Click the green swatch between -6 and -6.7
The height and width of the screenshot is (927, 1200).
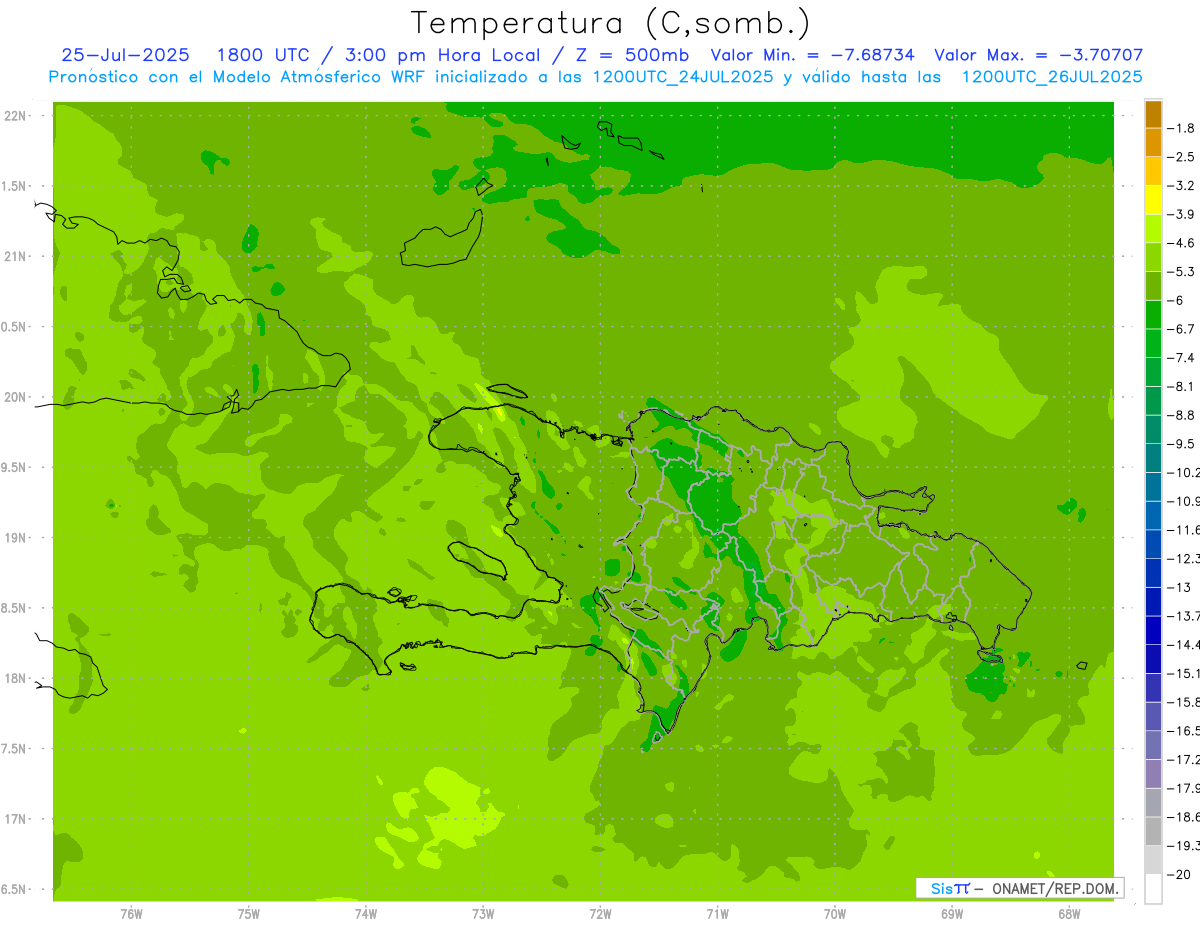(x=1153, y=315)
